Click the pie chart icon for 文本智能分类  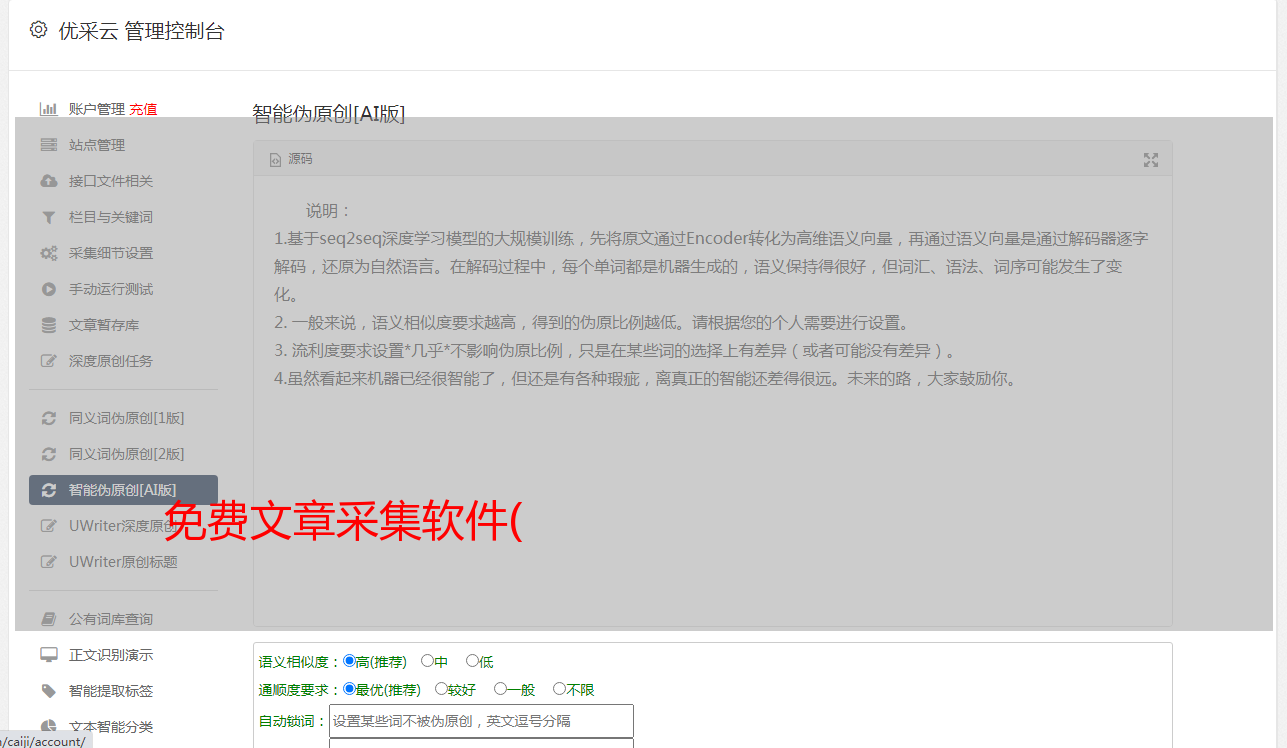48,727
